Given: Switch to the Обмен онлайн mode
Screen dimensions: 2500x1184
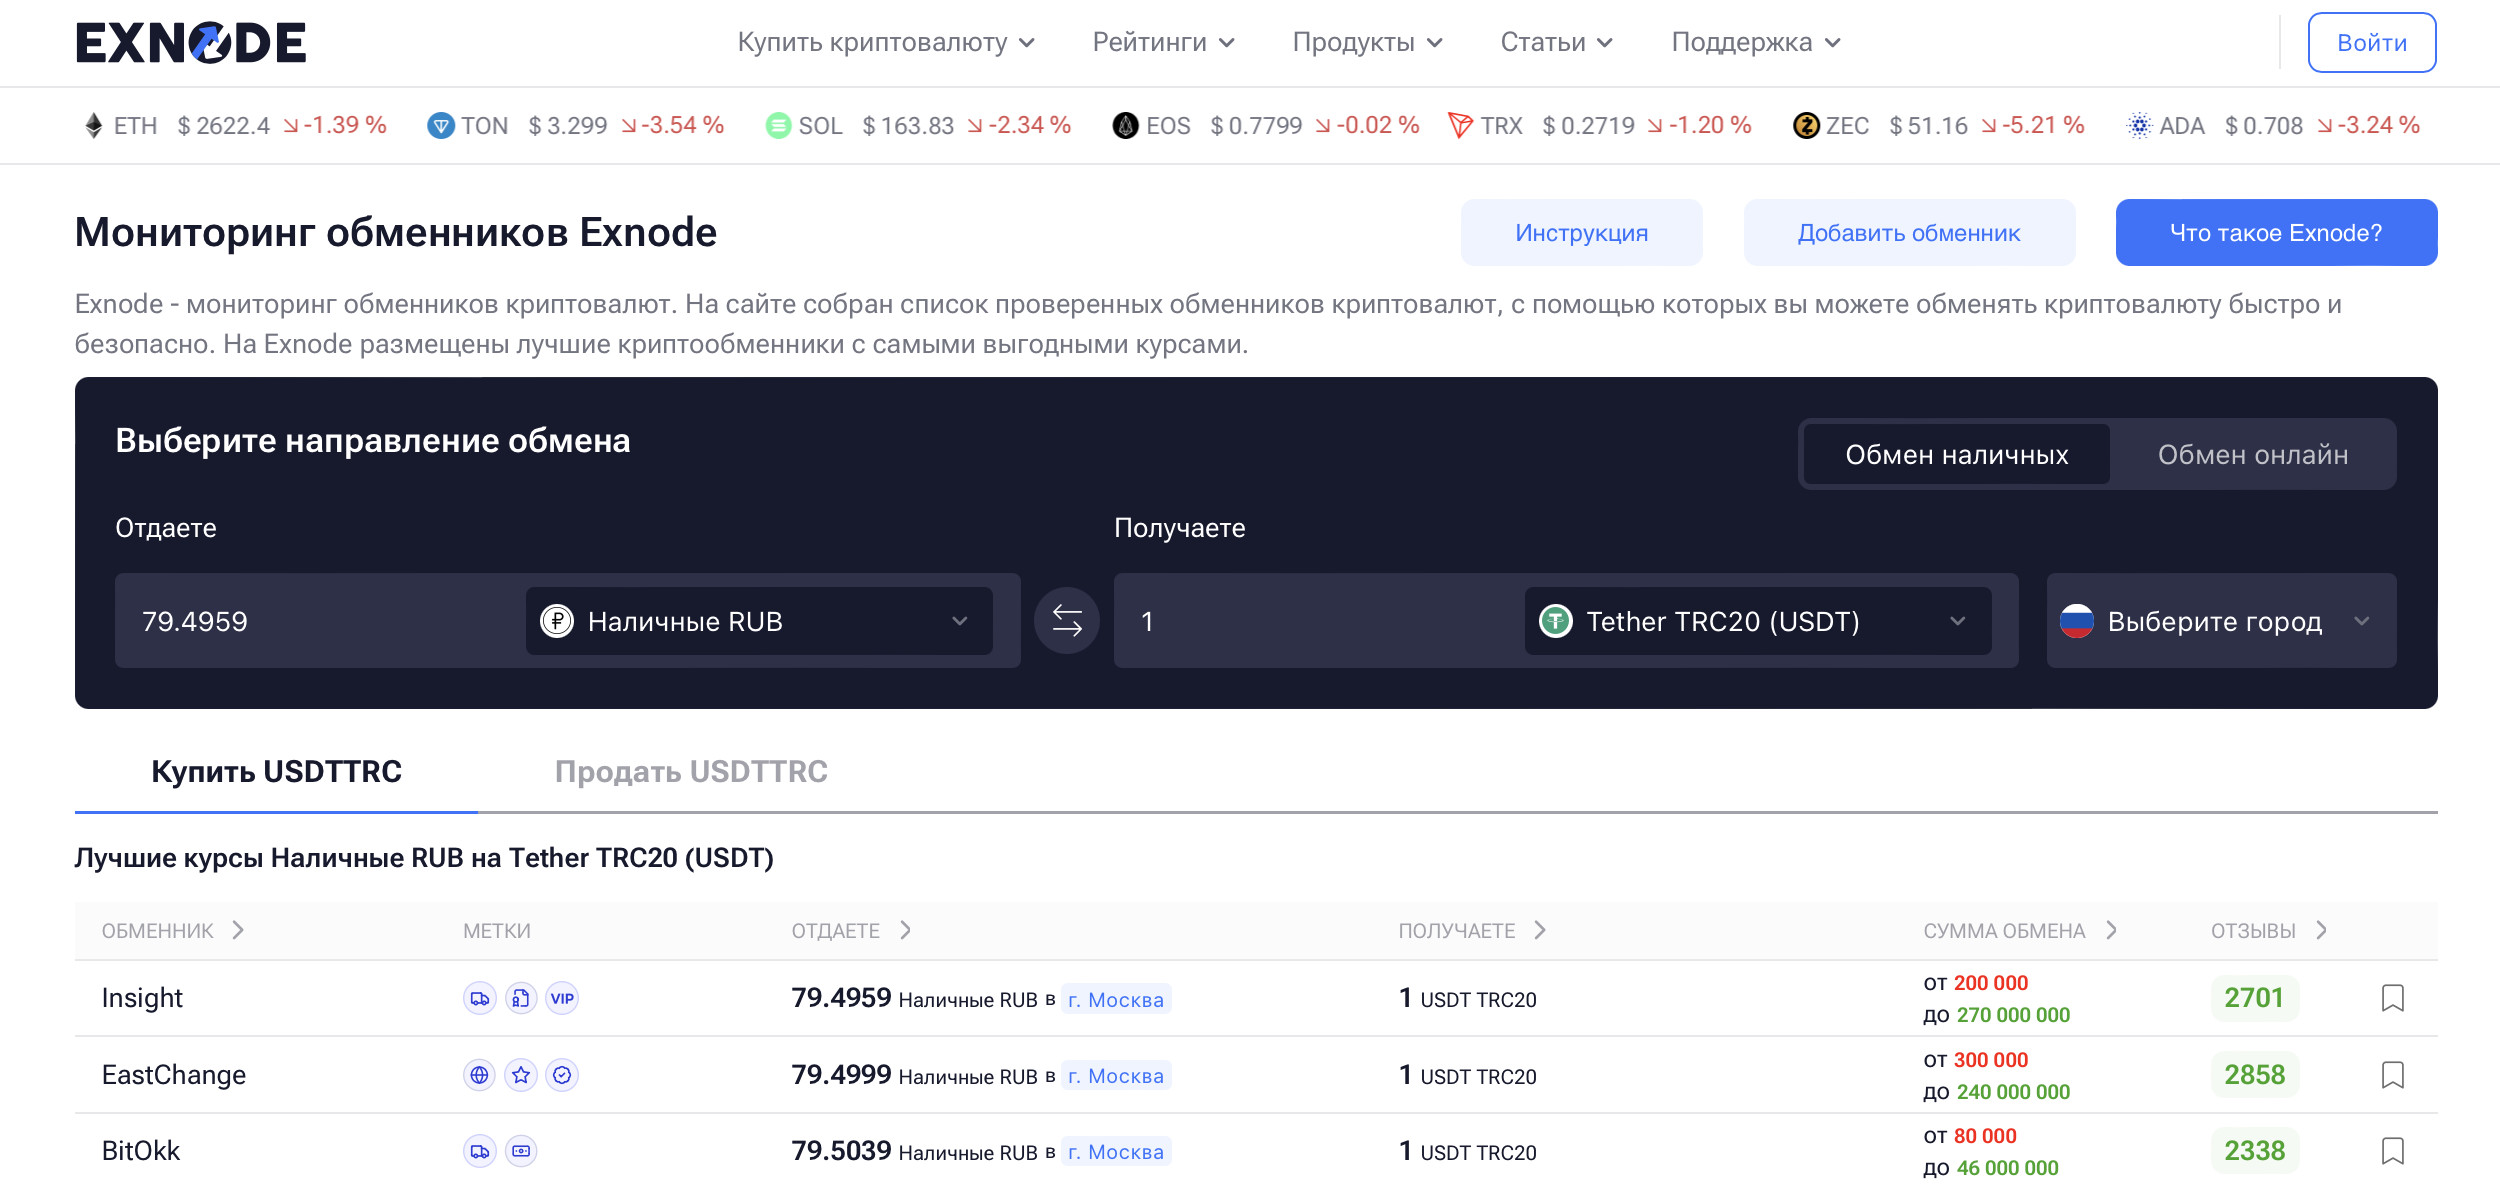Looking at the screenshot, I should coord(2252,455).
